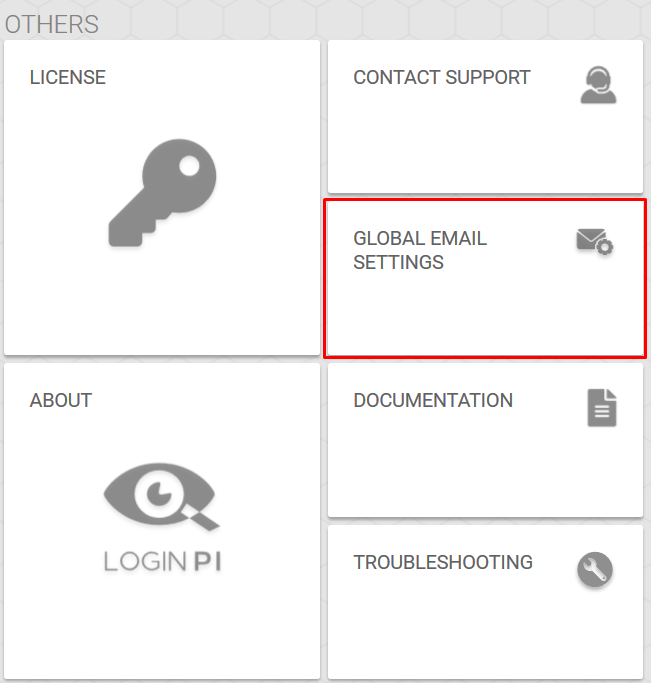The image size is (651, 683).
Task: Open GLOBAL EMAIL SETTINGS label
Action: pyautogui.click(x=420, y=250)
